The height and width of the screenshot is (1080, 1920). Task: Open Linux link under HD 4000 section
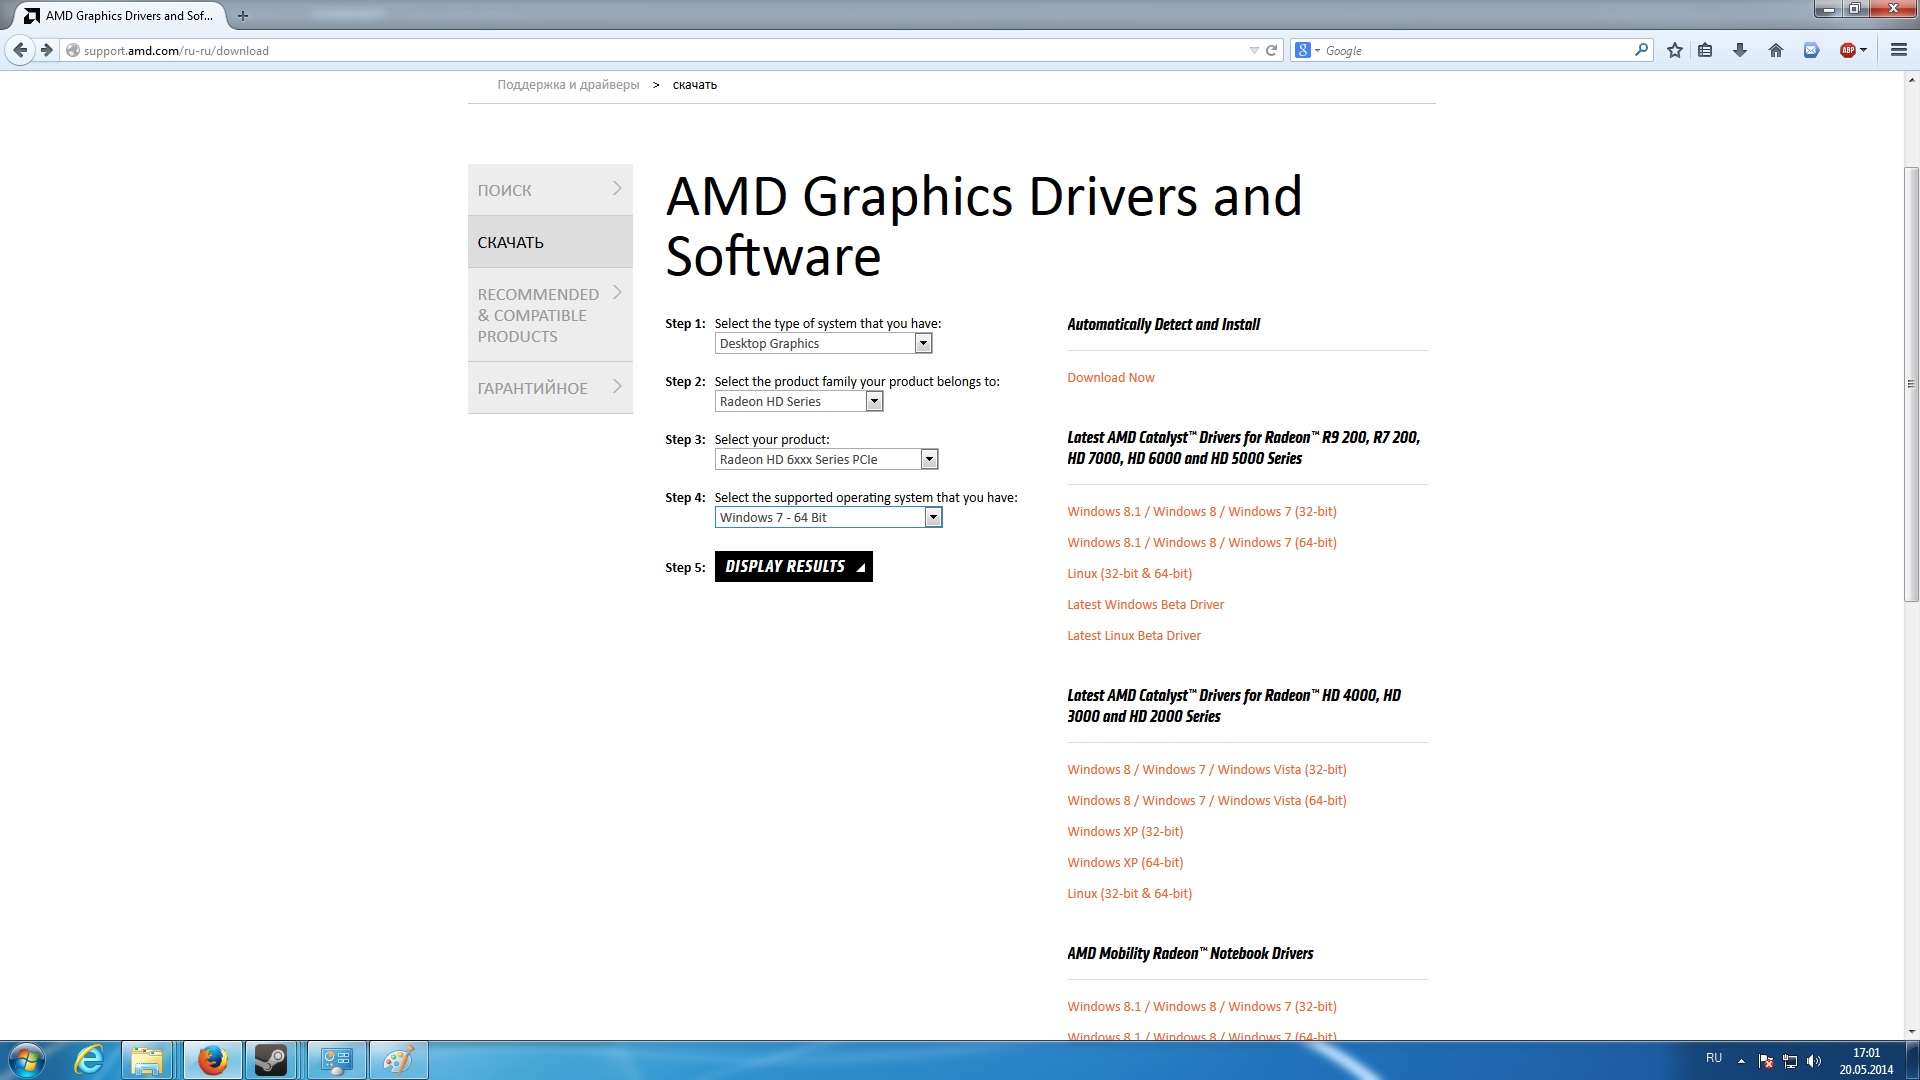coord(1129,894)
